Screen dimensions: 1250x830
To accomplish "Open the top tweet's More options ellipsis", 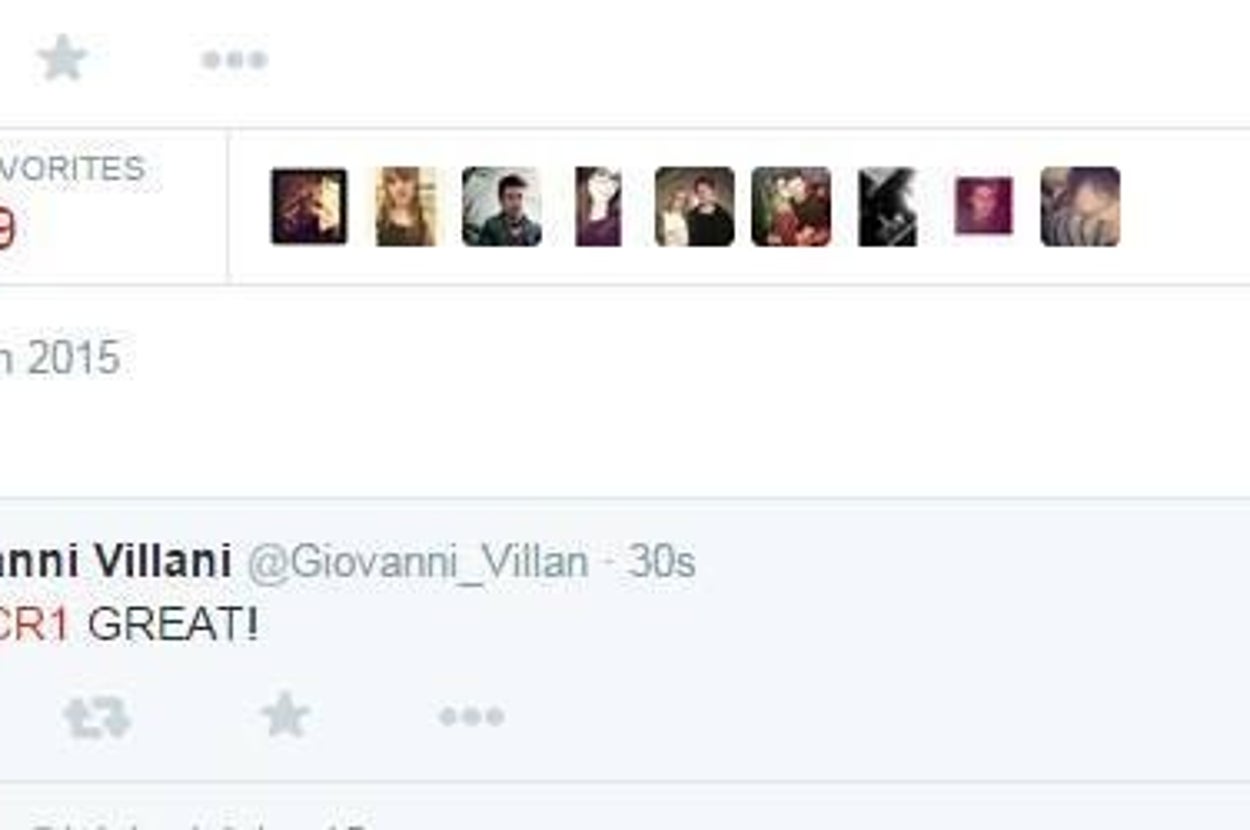I will click(x=234, y=60).
